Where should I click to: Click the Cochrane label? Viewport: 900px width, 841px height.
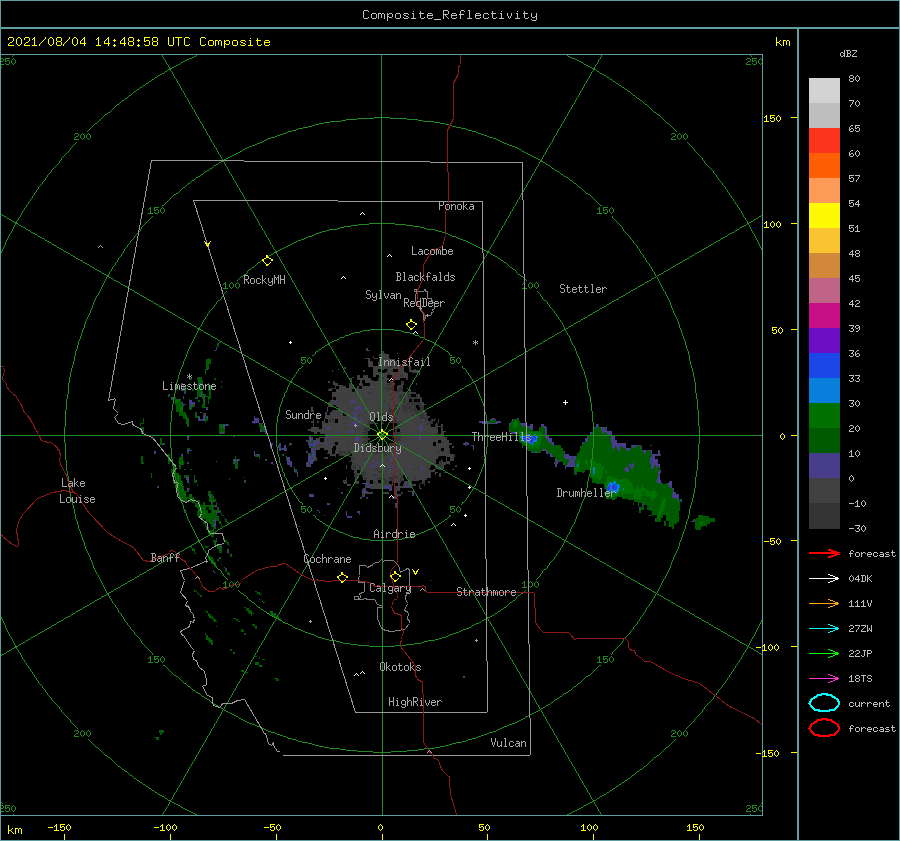(327, 559)
